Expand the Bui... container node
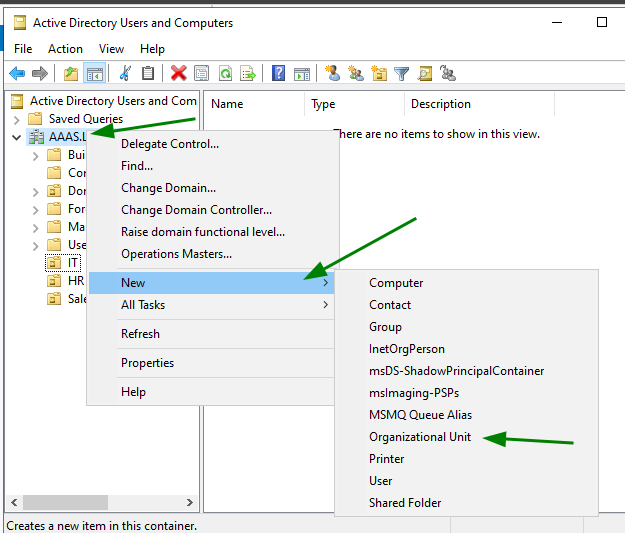This screenshot has width=625, height=533. (35, 156)
